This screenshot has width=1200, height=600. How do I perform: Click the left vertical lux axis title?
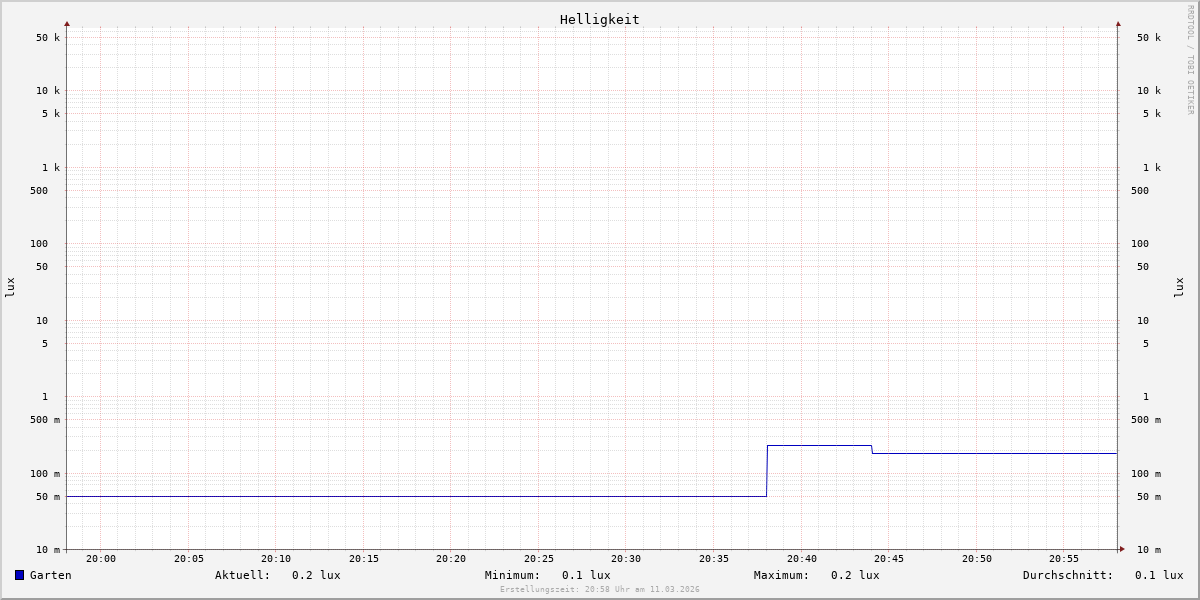(10, 288)
